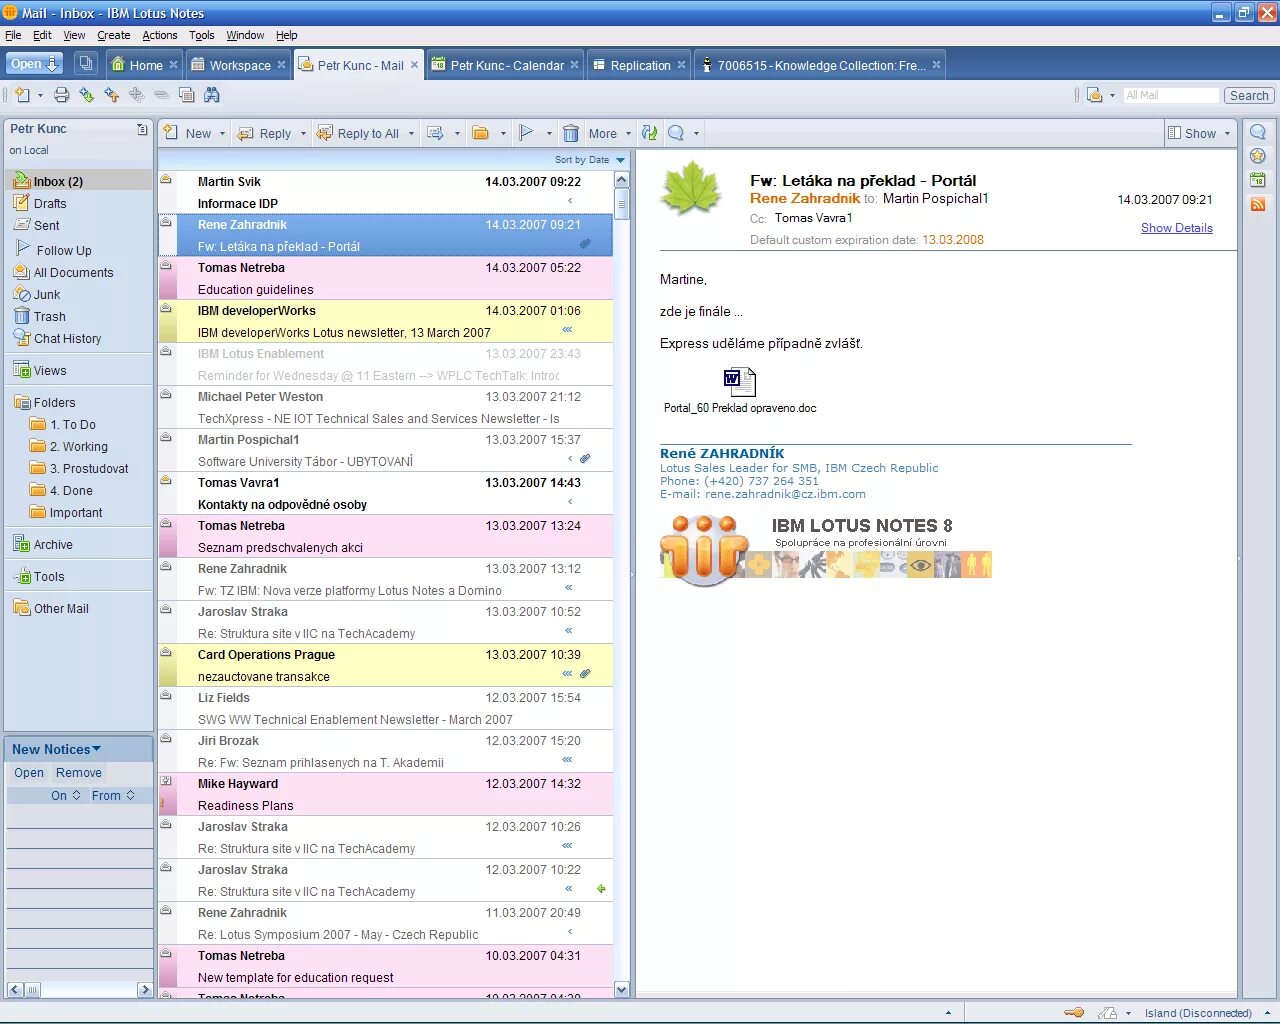Click the Move to Folder icon
1280x1024 pixels.
pyautogui.click(x=481, y=133)
